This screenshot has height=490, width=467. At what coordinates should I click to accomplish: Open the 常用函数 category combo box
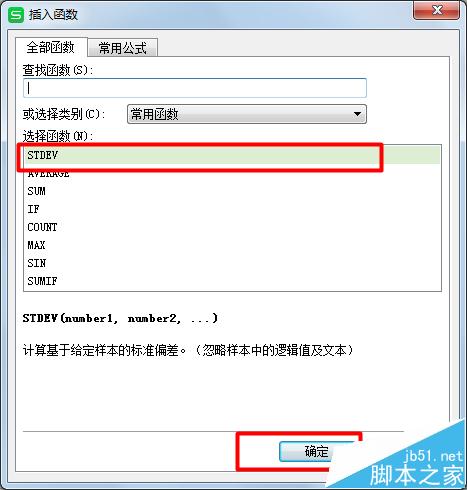(x=247, y=114)
